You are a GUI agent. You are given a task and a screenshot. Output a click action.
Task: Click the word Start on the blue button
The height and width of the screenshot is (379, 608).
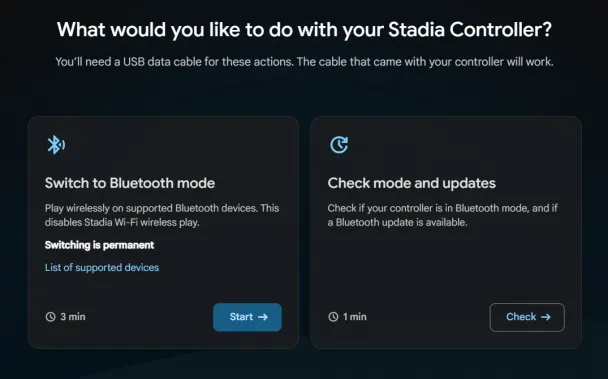click(x=241, y=317)
